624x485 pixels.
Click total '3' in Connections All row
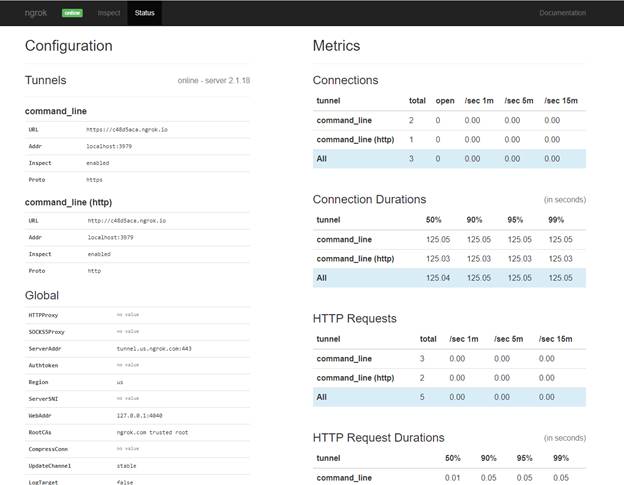pos(411,158)
